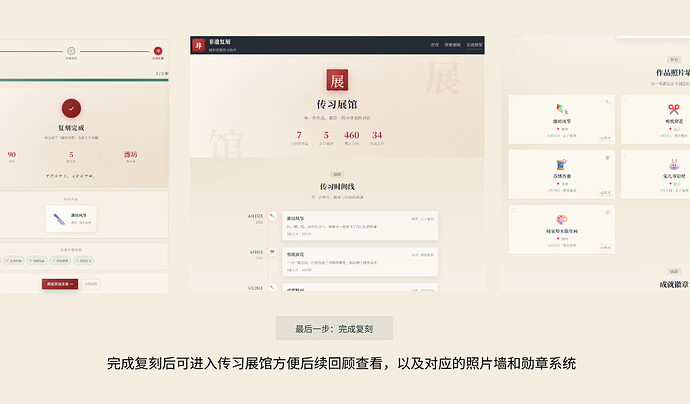Open the 首页 nav item in header

click(x=434, y=45)
